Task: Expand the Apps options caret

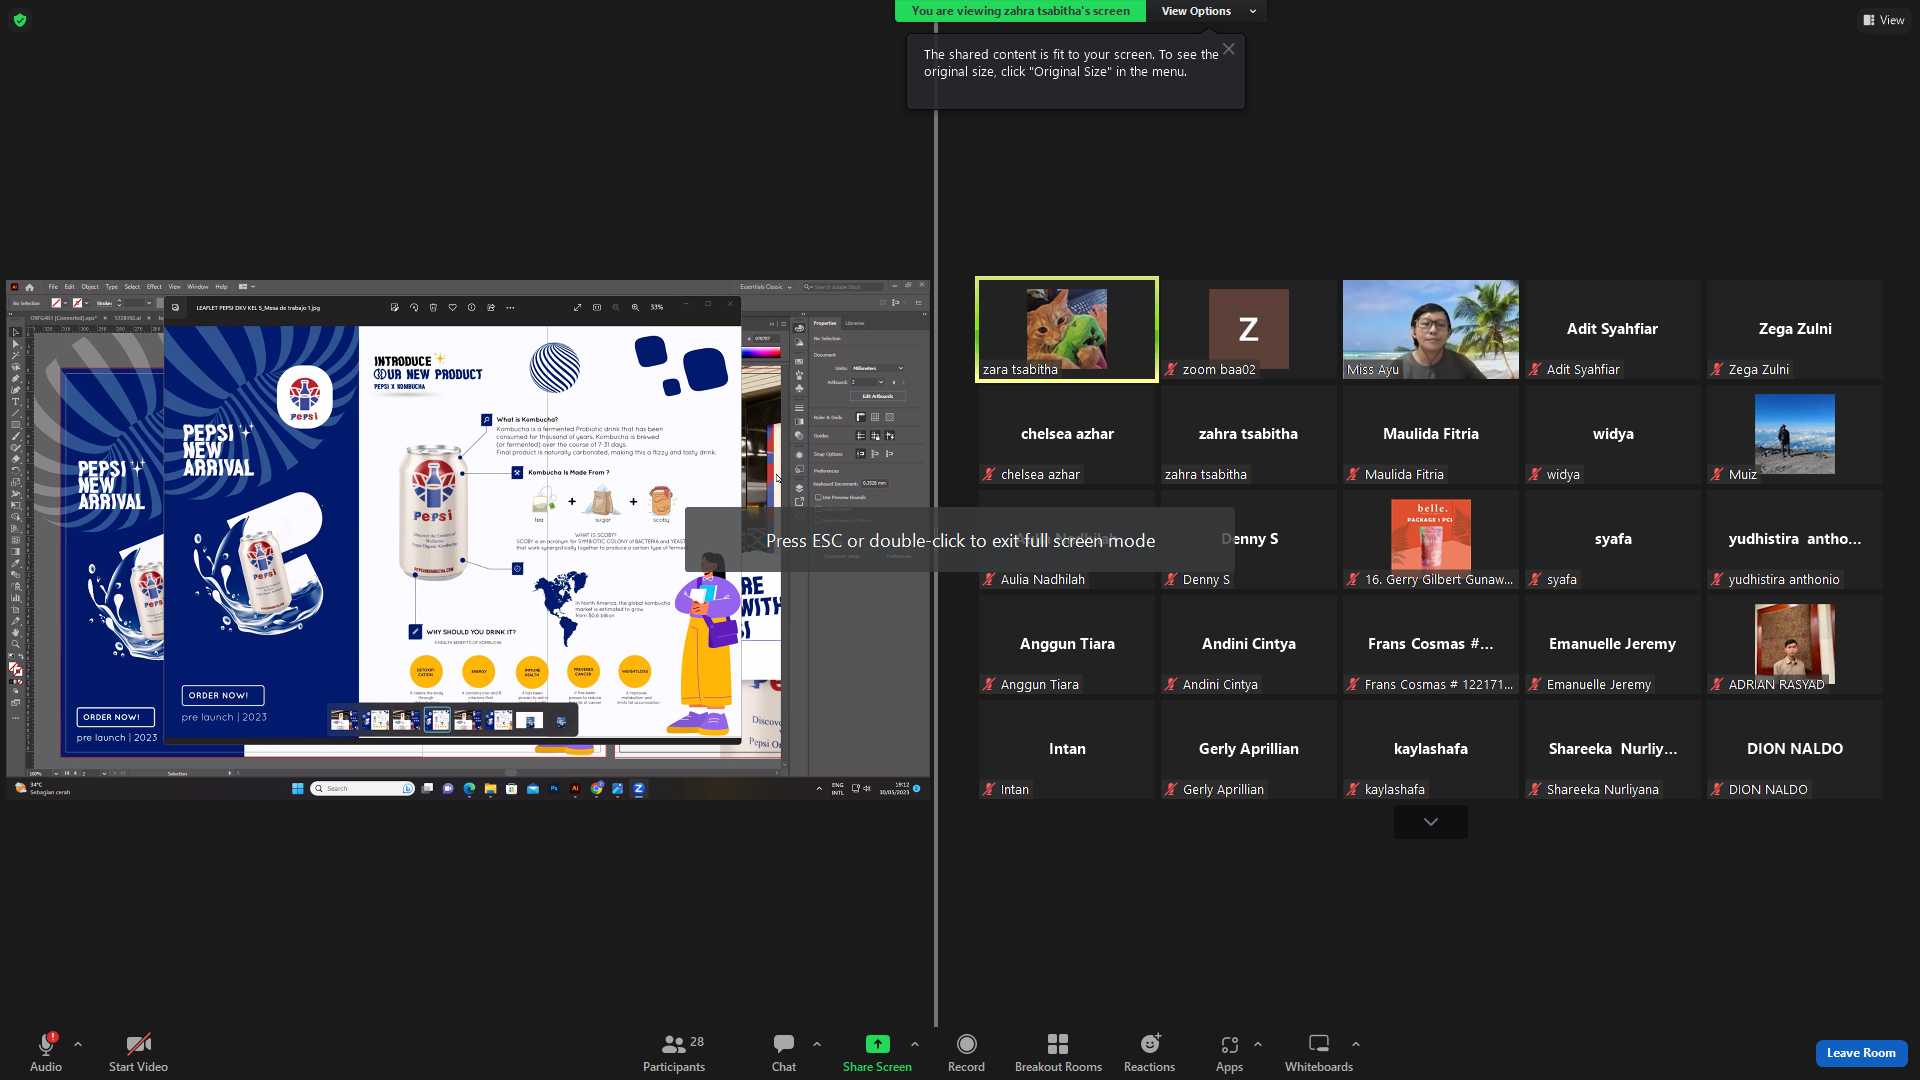Action: click(x=1258, y=1044)
